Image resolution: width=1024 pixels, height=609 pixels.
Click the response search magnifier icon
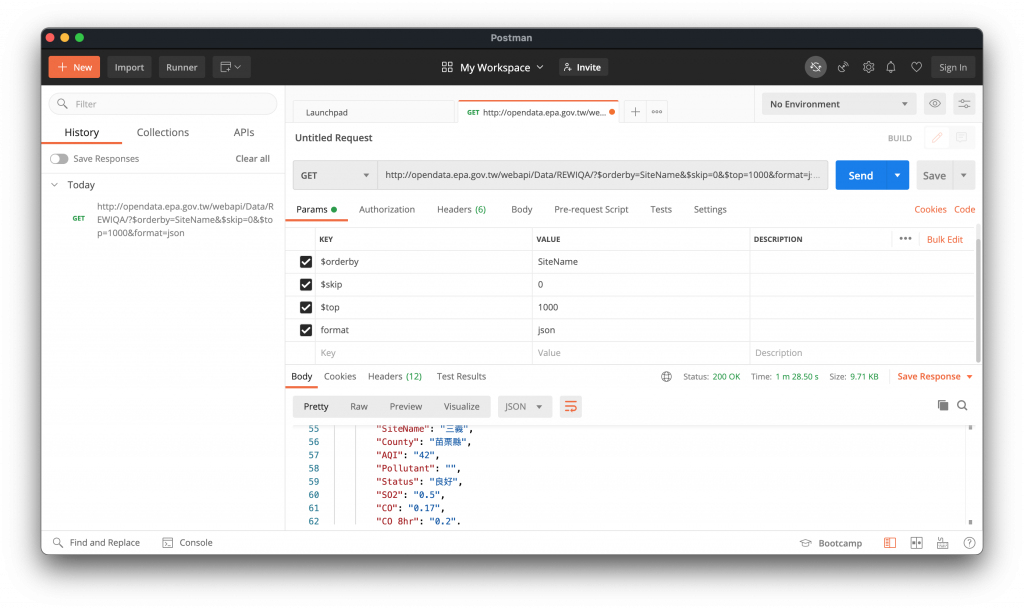[962, 405]
